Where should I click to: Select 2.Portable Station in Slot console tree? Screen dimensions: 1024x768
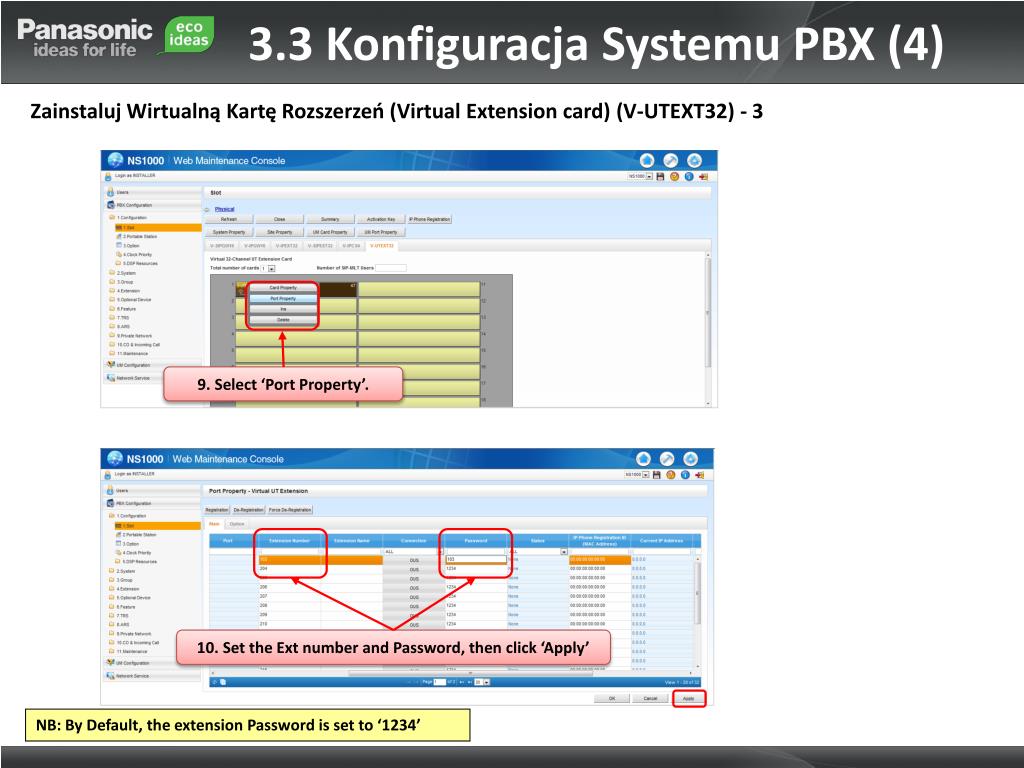(x=137, y=236)
